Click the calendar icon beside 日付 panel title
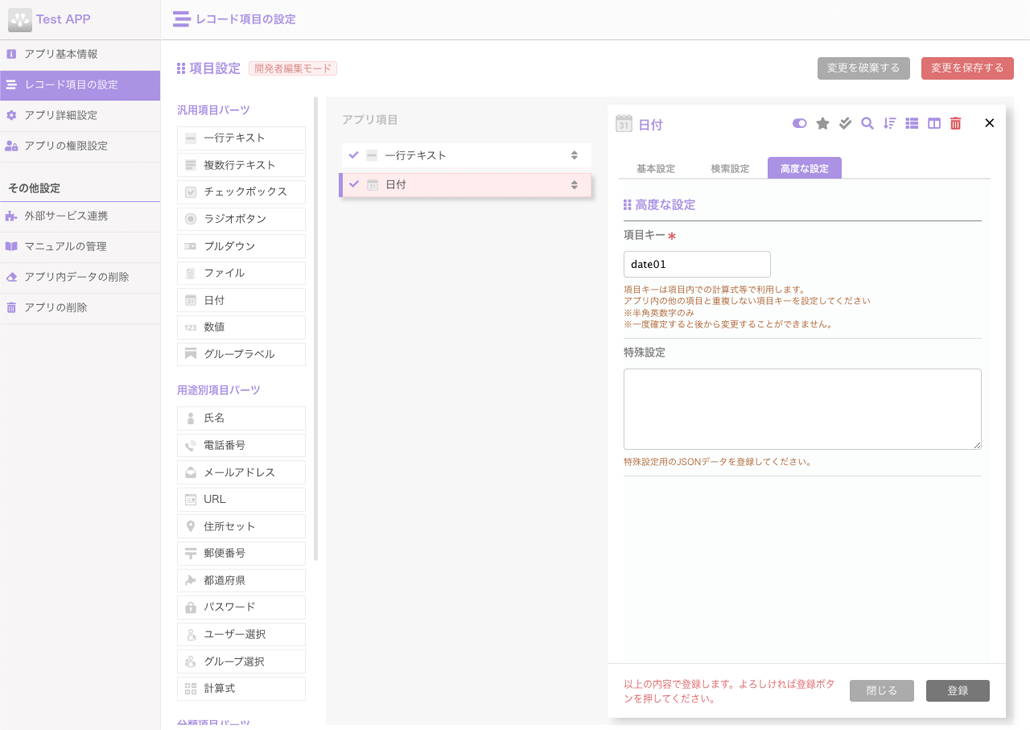The height and width of the screenshot is (730, 1030). coord(623,123)
